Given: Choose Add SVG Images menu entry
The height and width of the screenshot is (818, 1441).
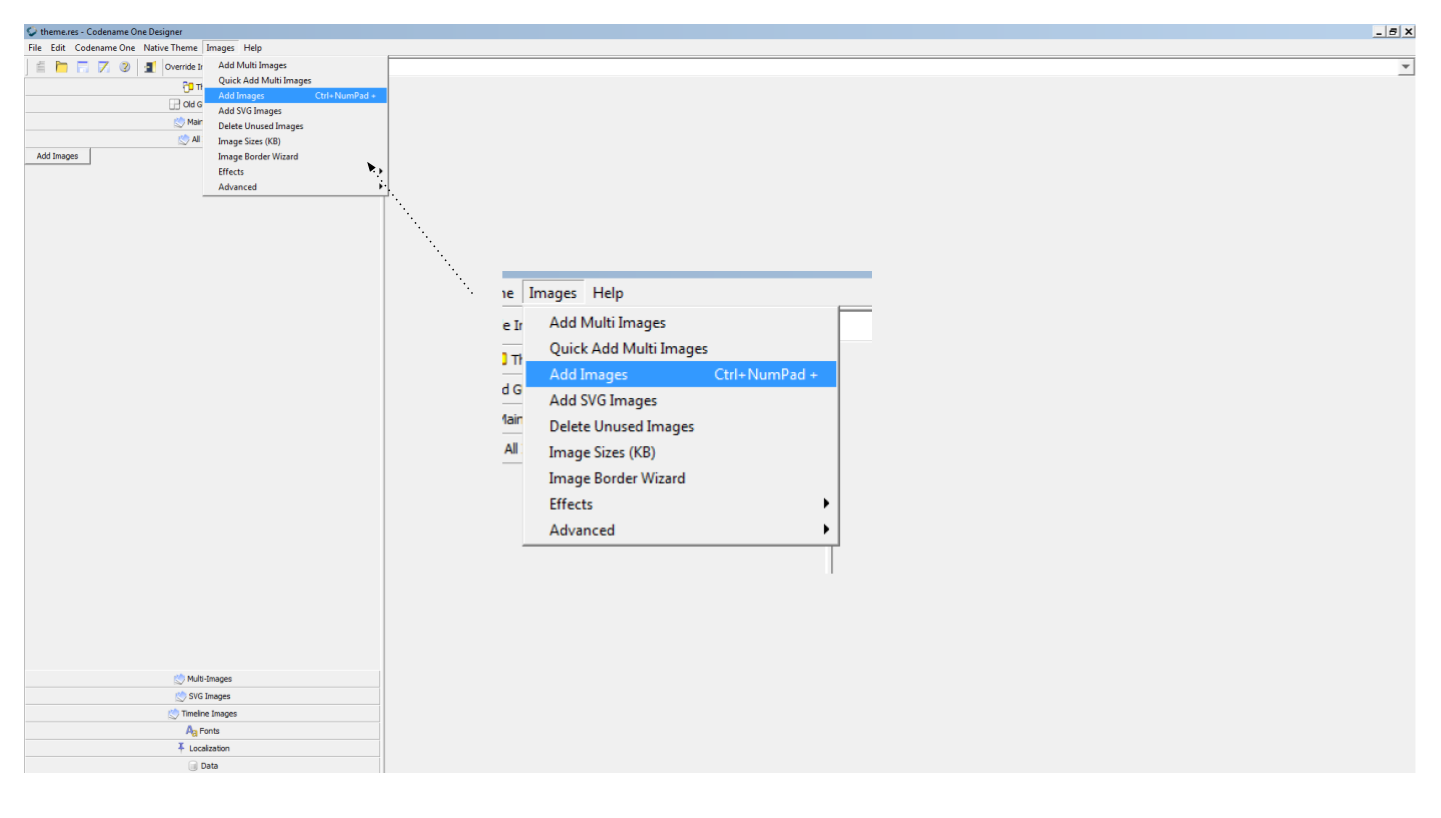Looking at the screenshot, I should 295,111.
